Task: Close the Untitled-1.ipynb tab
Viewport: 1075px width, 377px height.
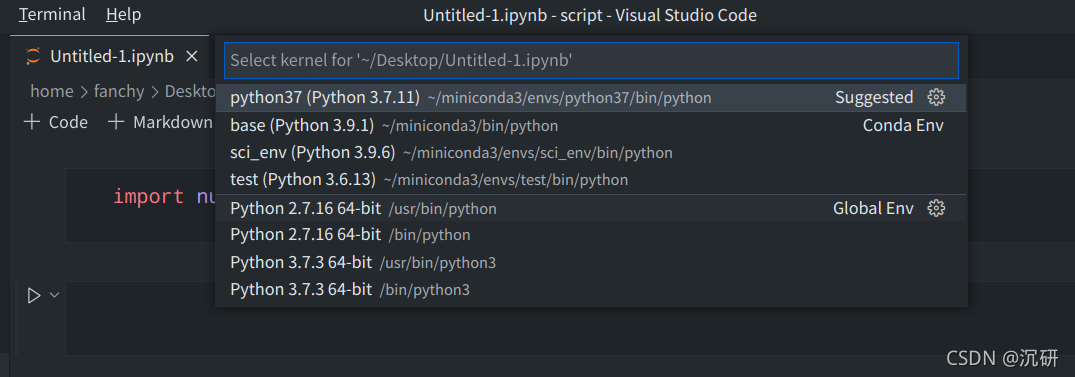Action: pyautogui.click(x=192, y=56)
